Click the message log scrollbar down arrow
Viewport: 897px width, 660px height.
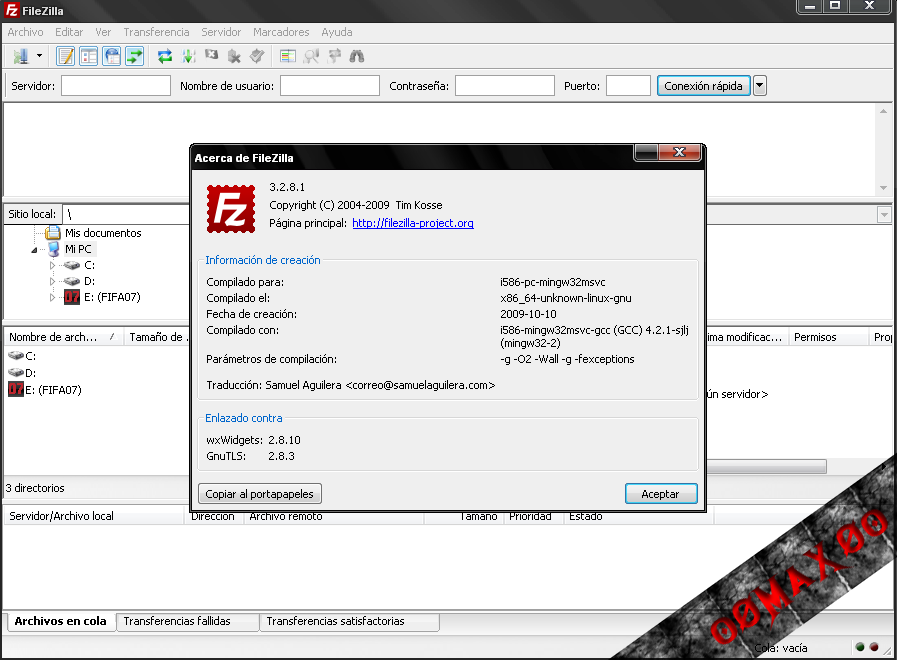[883, 188]
